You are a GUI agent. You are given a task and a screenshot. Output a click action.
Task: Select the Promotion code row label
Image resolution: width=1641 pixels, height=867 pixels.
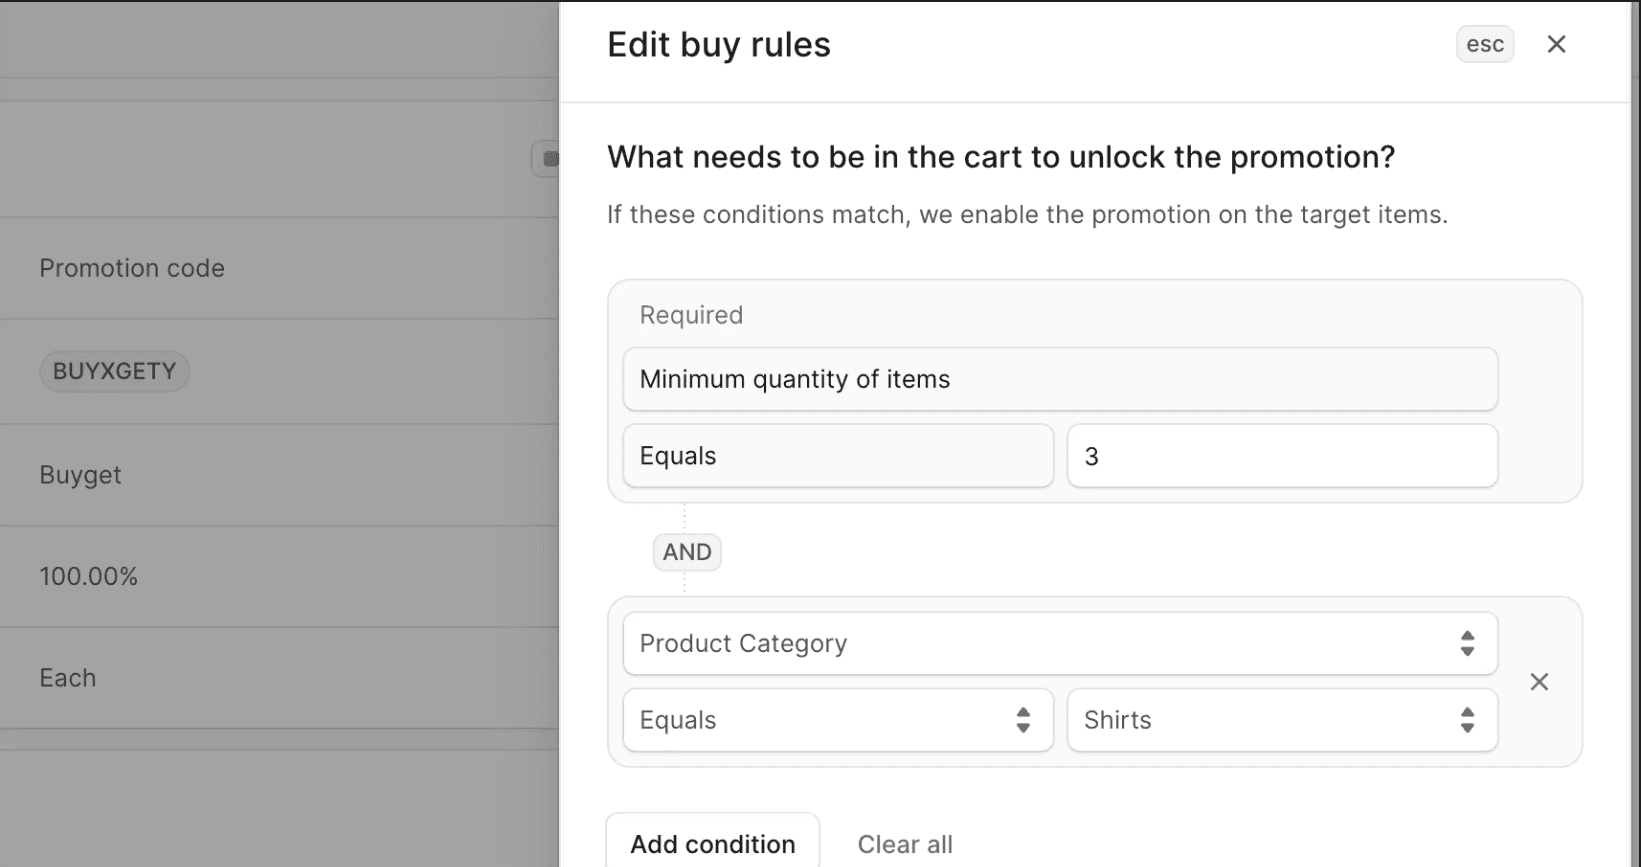pos(132,268)
